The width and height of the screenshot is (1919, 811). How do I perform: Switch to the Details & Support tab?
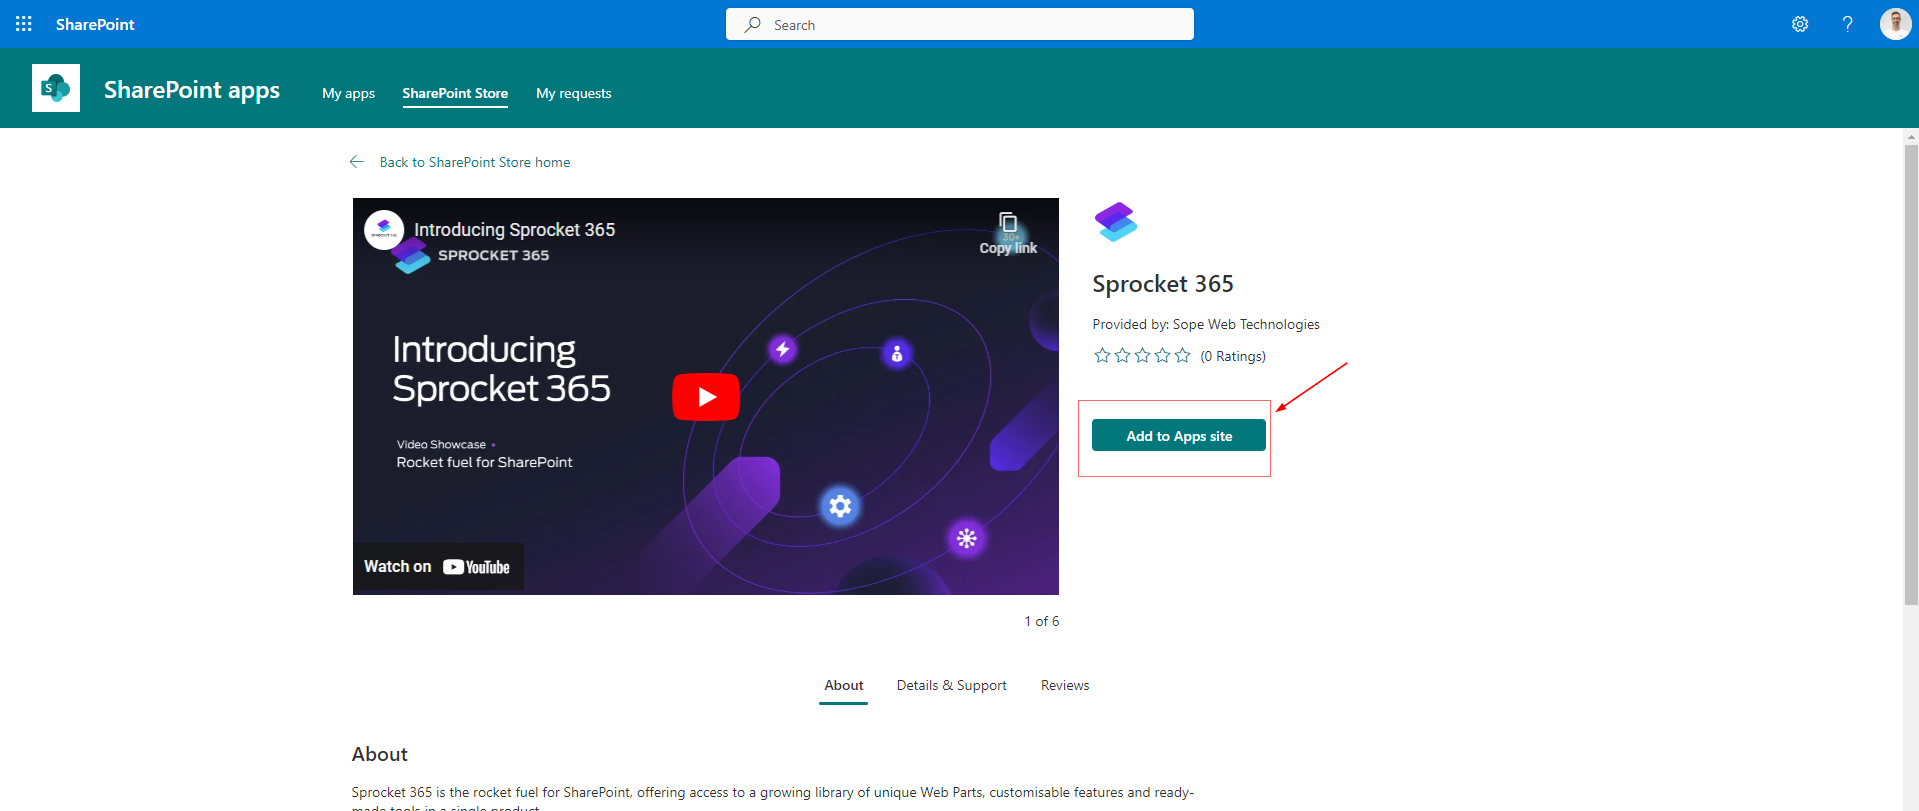click(952, 685)
